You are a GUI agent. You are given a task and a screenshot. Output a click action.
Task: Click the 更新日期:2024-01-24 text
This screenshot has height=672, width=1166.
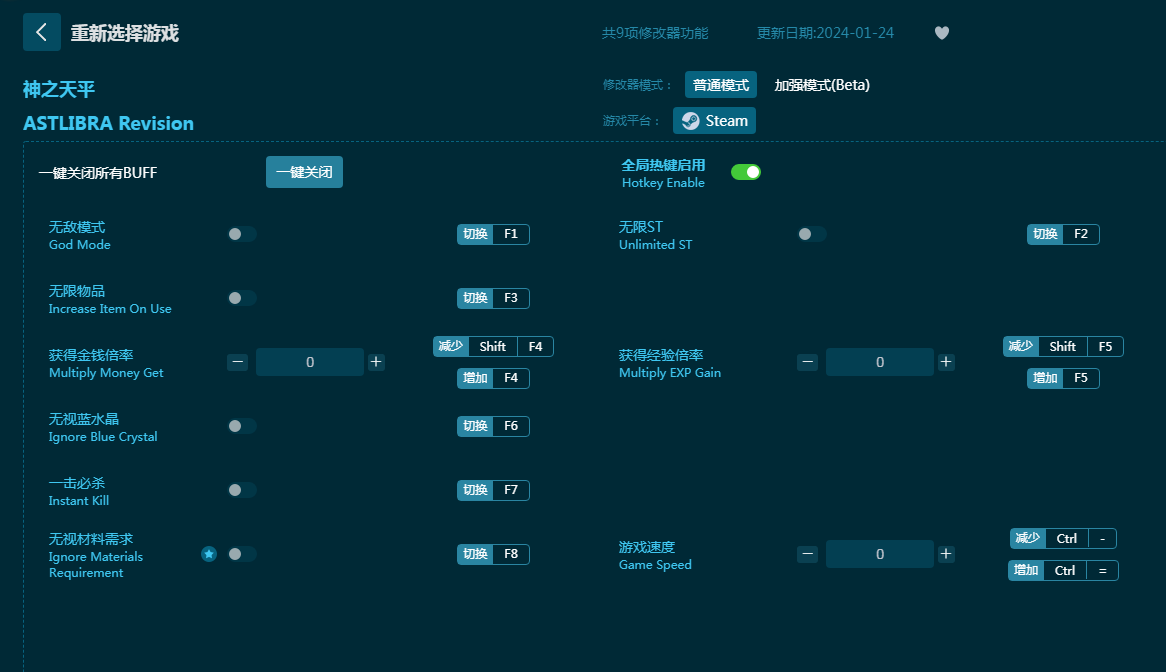825,33
